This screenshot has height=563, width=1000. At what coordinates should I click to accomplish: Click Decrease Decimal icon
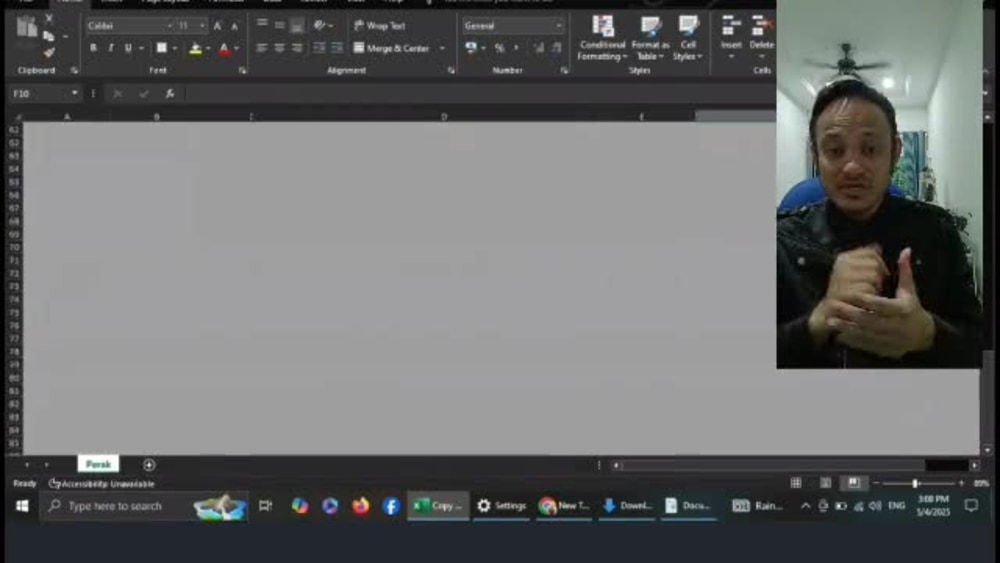557,48
